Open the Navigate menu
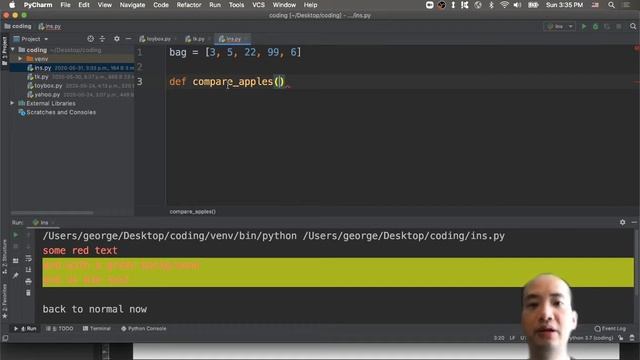The height and width of the screenshot is (360, 640). (x=132, y=5)
